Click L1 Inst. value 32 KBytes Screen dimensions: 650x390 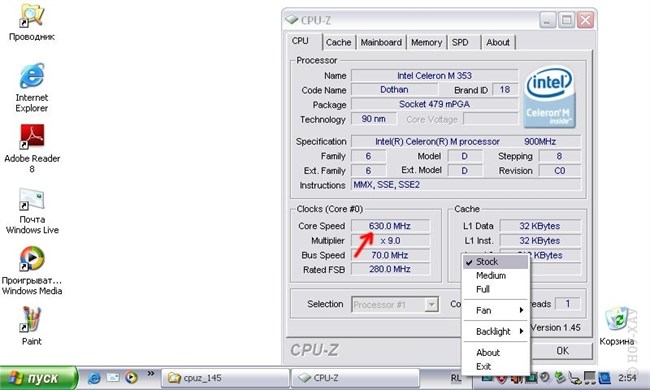coord(540,240)
